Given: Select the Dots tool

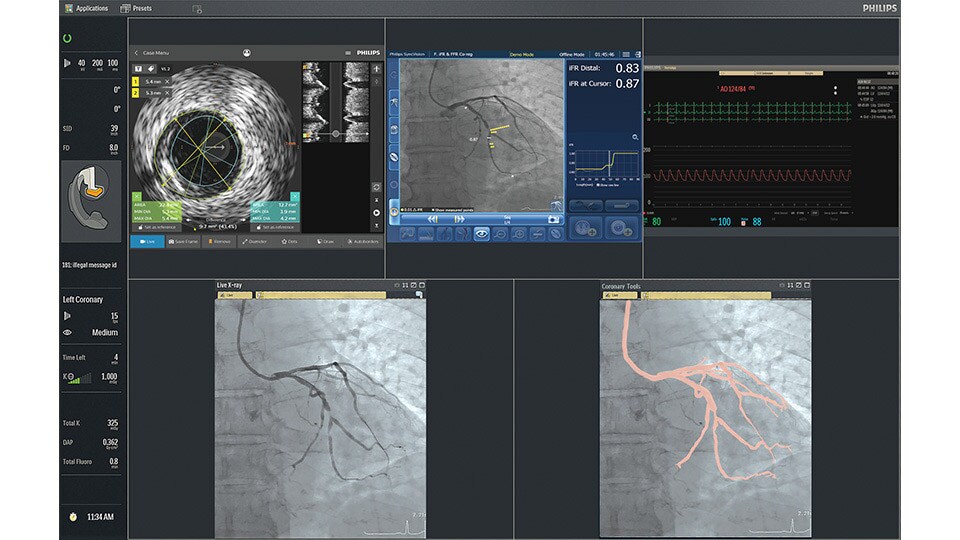Looking at the screenshot, I should pyautogui.click(x=289, y=241).
